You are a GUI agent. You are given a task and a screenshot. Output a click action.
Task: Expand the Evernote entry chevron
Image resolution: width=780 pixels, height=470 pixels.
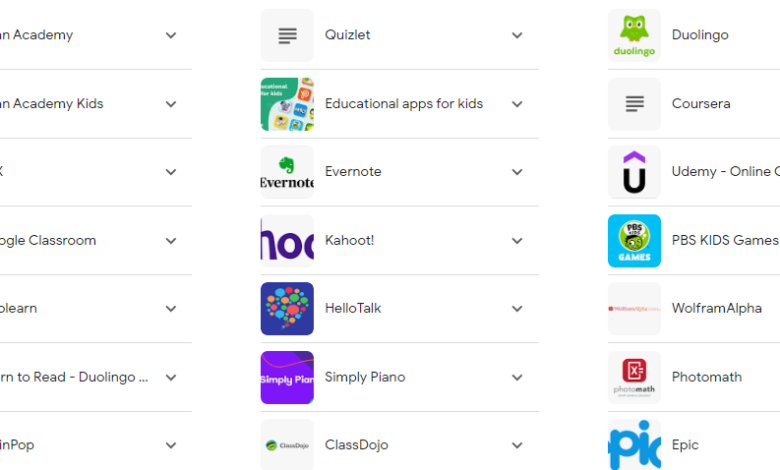pyautogui.click(x=517, y=172)
